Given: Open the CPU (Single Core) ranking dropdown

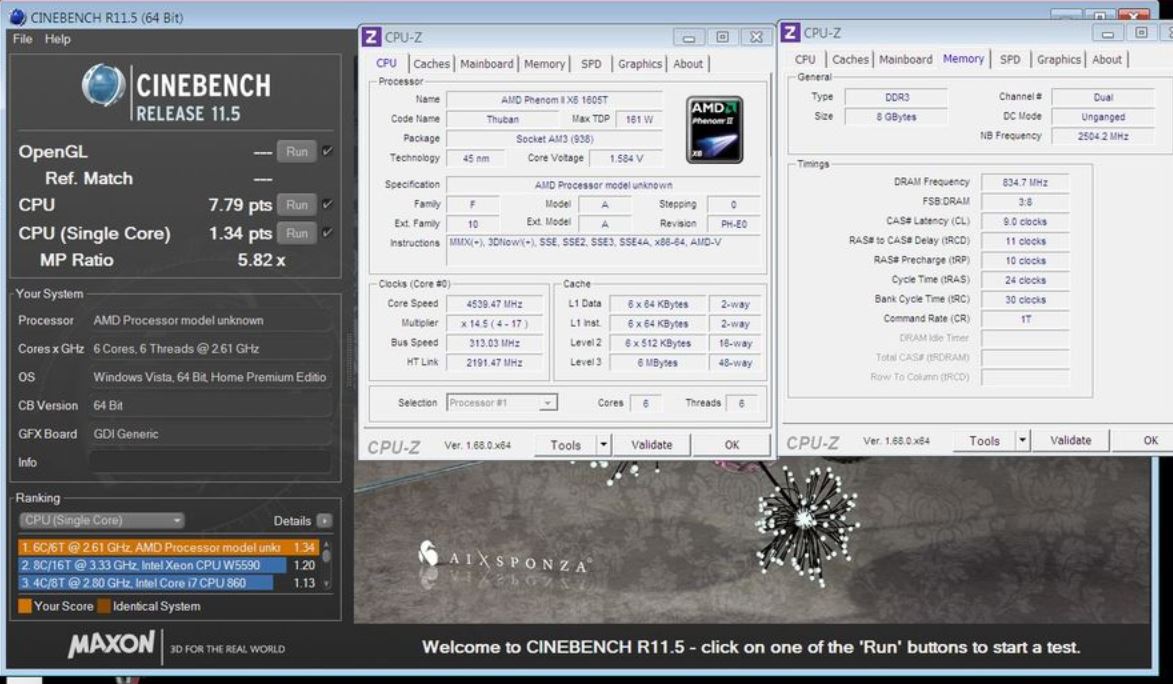Looking at the screenshot, I should tap(101, 520).
